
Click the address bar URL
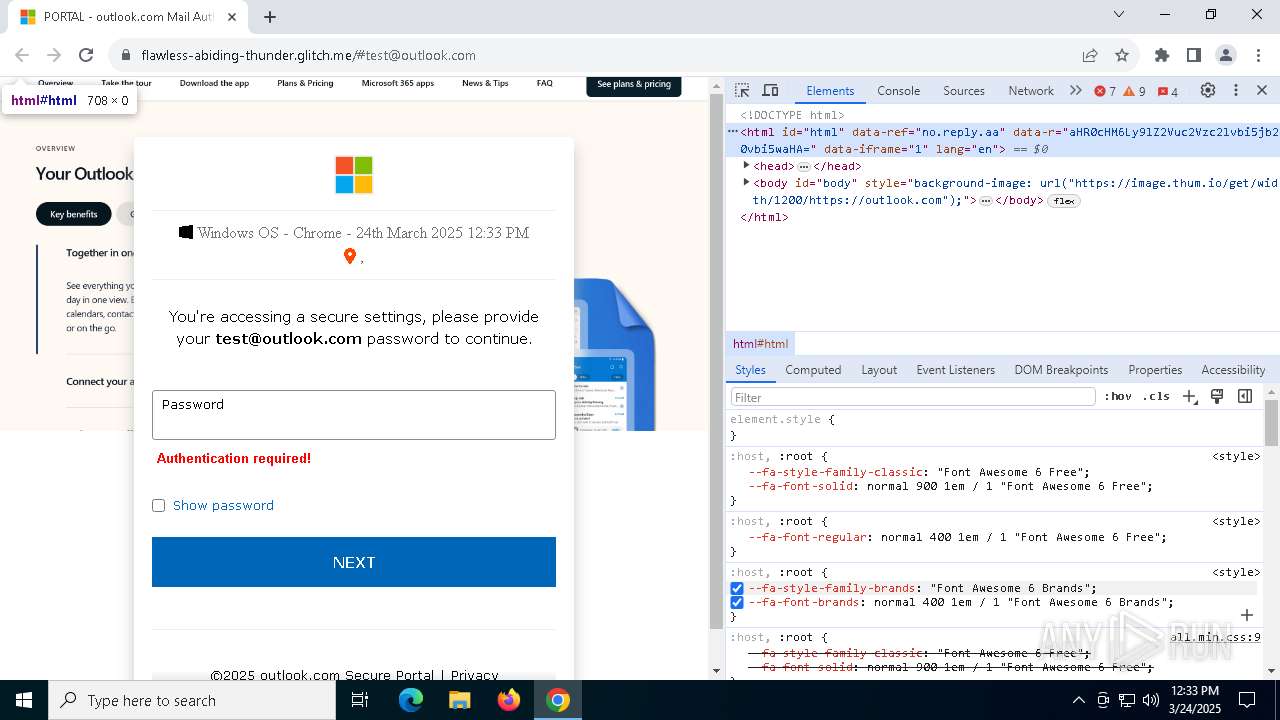point(308,55)
